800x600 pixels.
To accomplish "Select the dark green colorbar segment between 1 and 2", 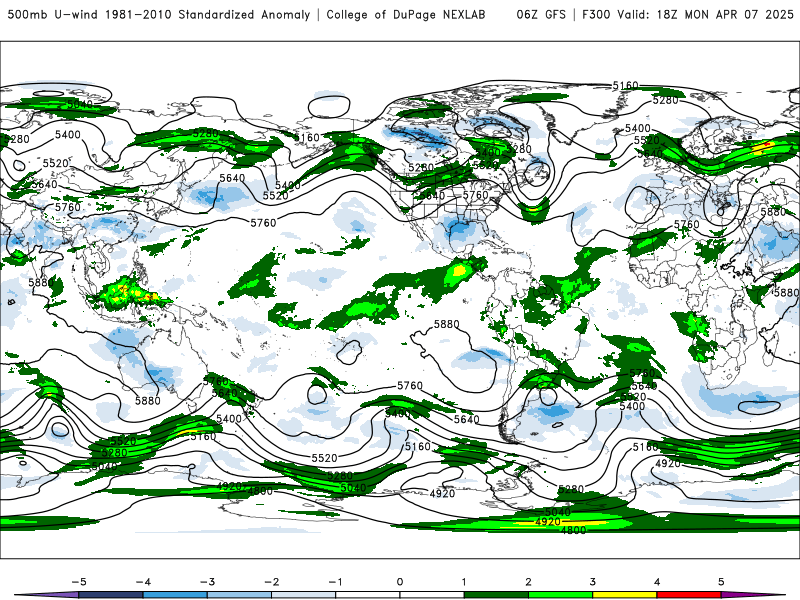I will 496,595.
